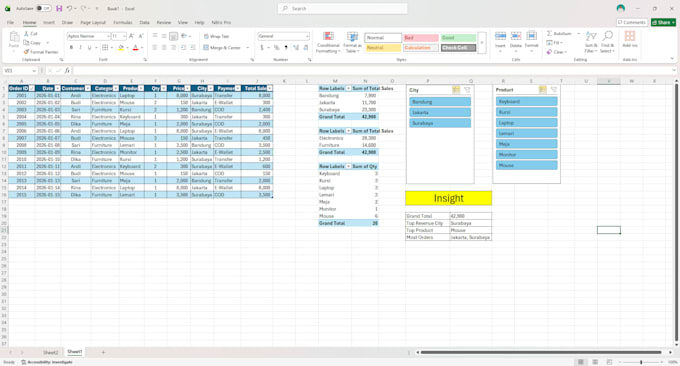
Task: Apply the red Font Color swatch
Action: pyautogui.click(x=135, y=47)
